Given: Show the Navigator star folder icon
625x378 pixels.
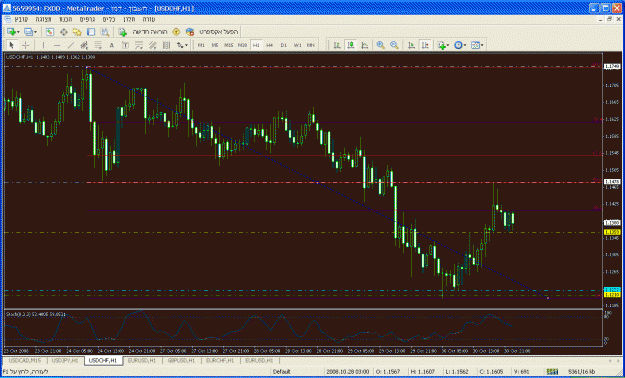Looking at the screenshot, I should coord(77,32).
